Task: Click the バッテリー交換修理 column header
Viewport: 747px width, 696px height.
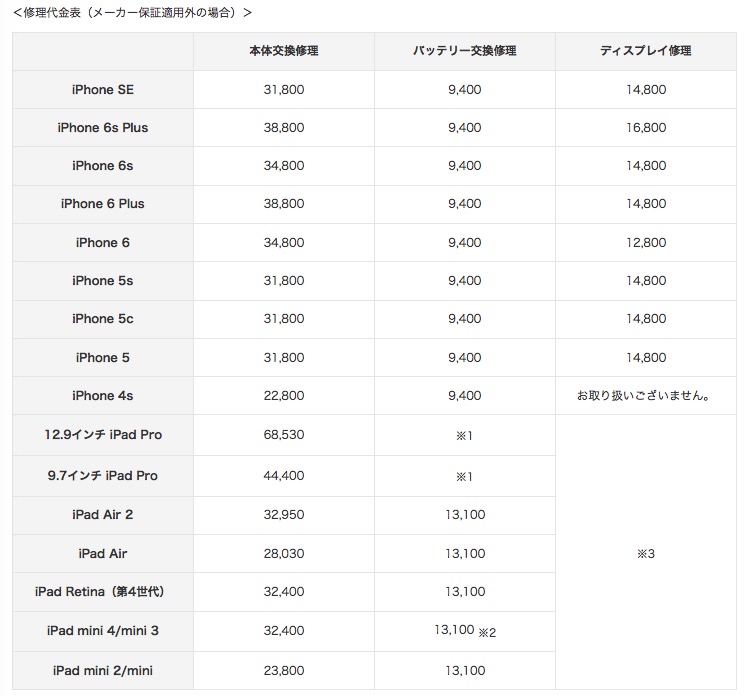Action: pos(465,50)
